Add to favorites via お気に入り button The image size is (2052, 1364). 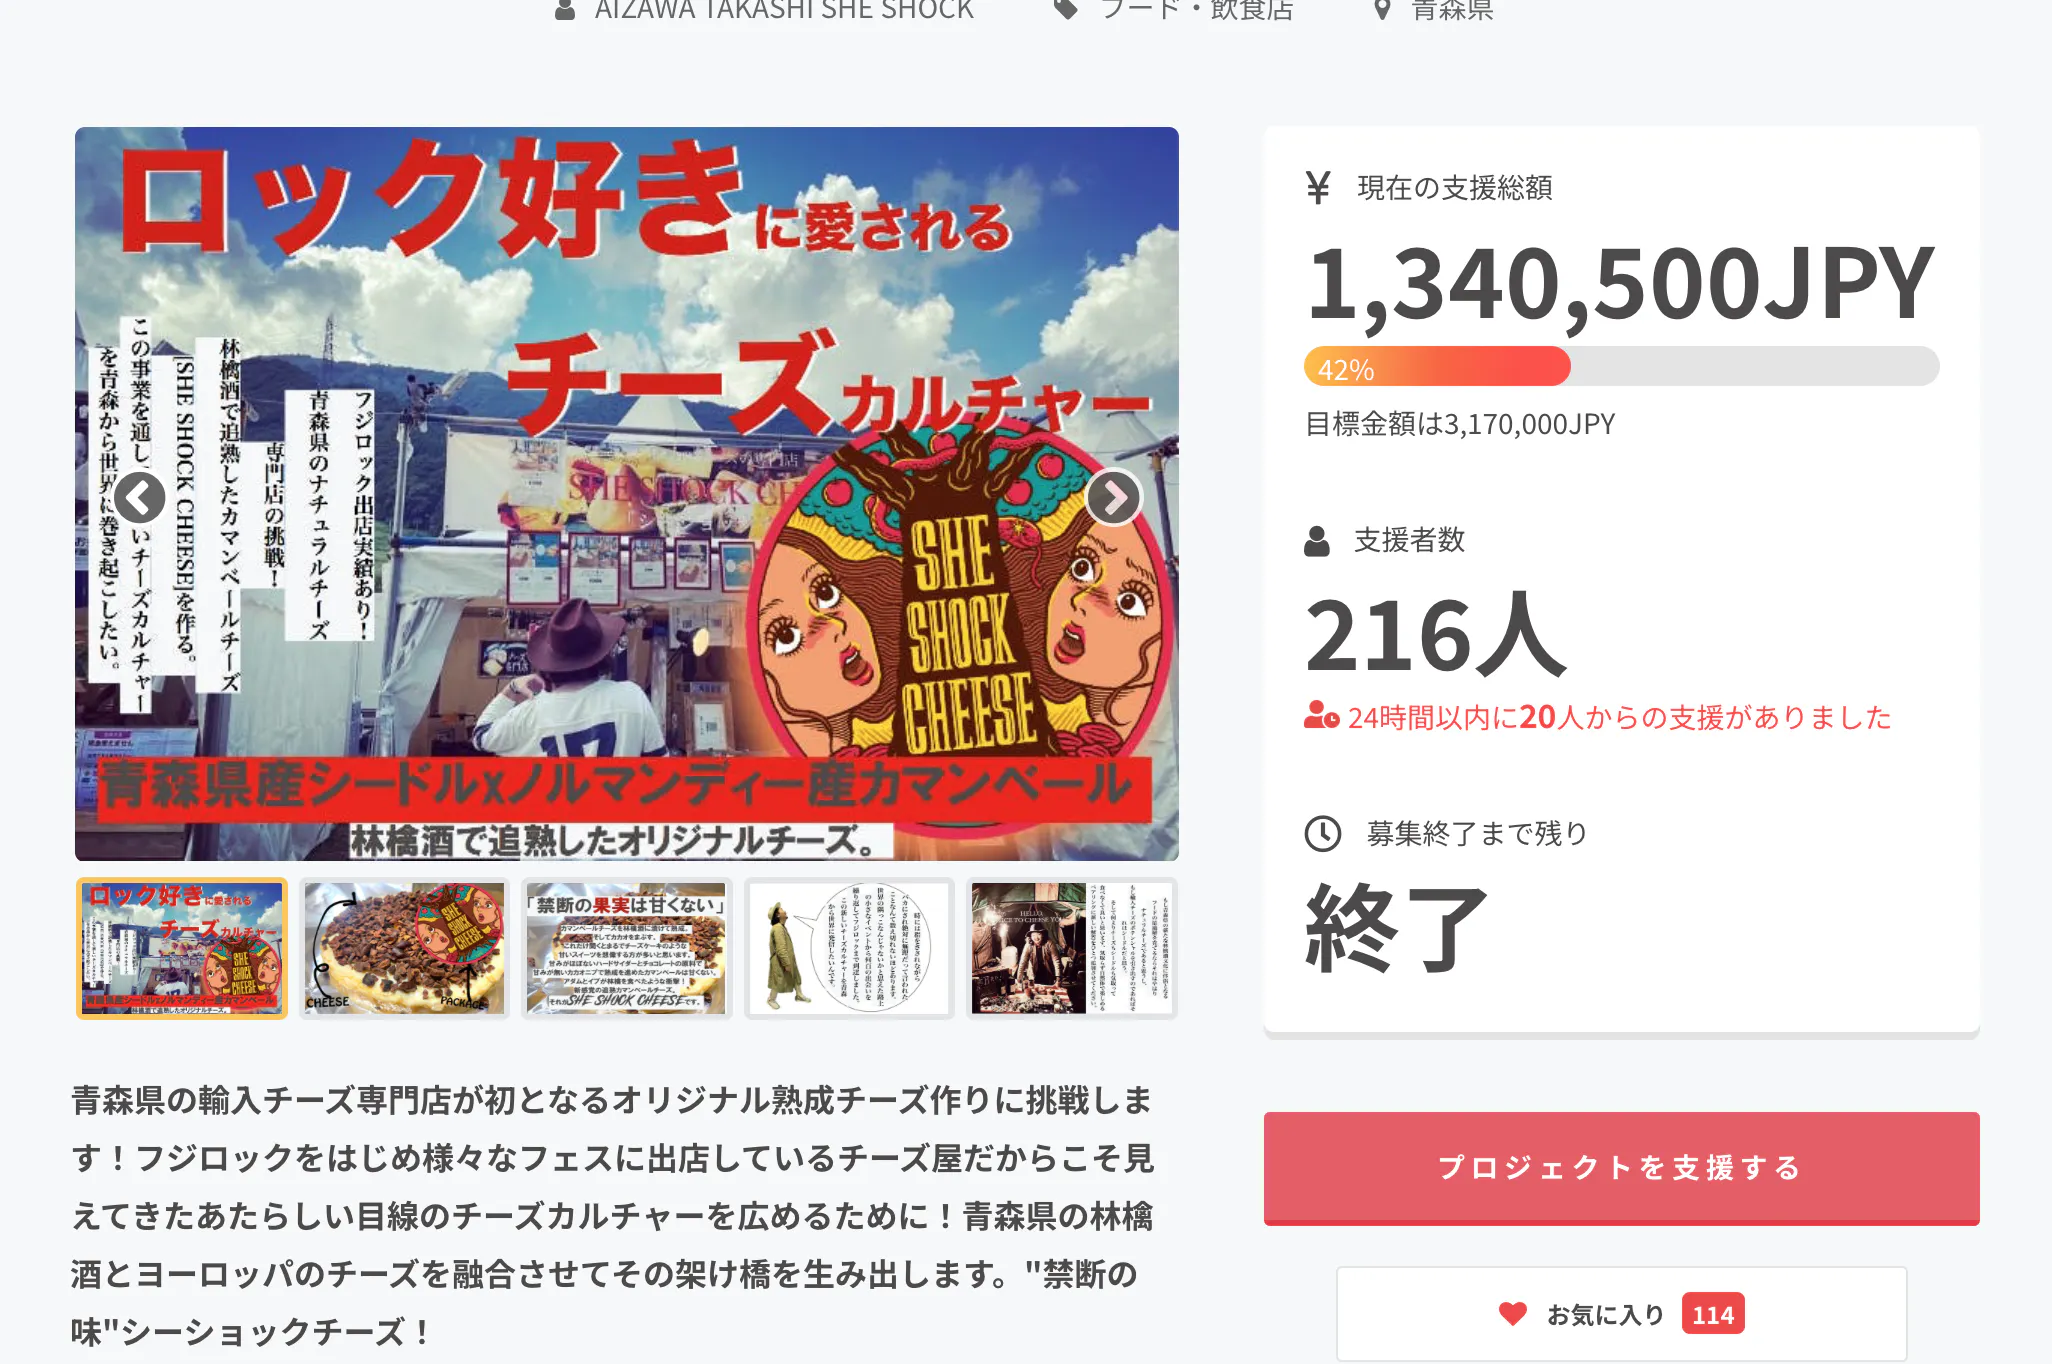point(1621,1314)
